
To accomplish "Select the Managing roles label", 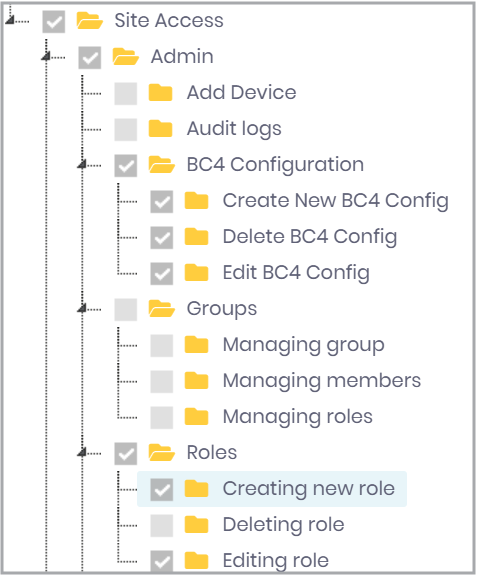I will click(298, 417).
